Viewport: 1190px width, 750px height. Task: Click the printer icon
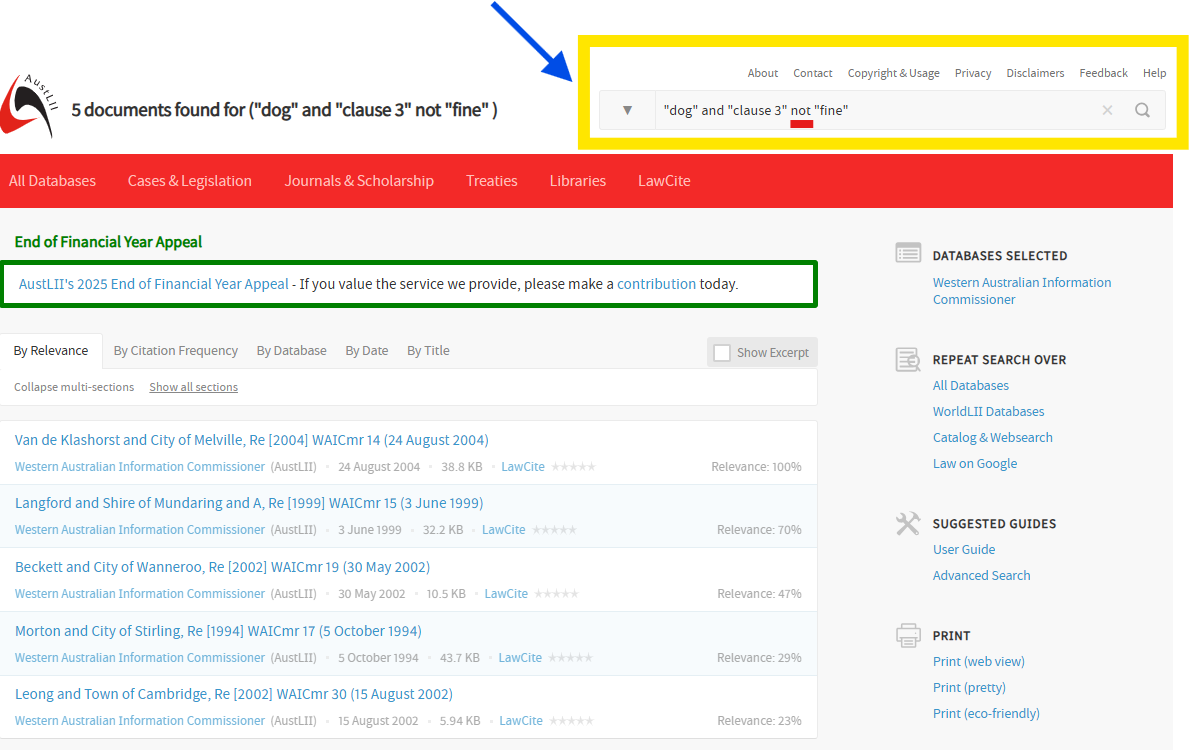coord(908,635)
